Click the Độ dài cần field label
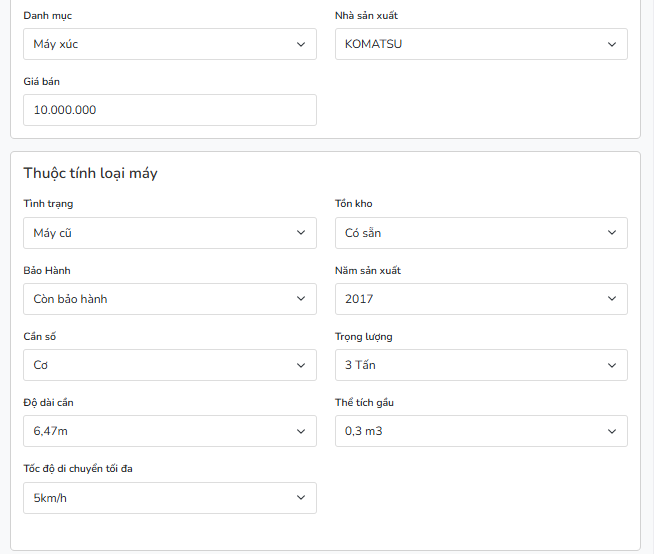The height and width of the screenshot is (554, 654). [x=48, y=403]
